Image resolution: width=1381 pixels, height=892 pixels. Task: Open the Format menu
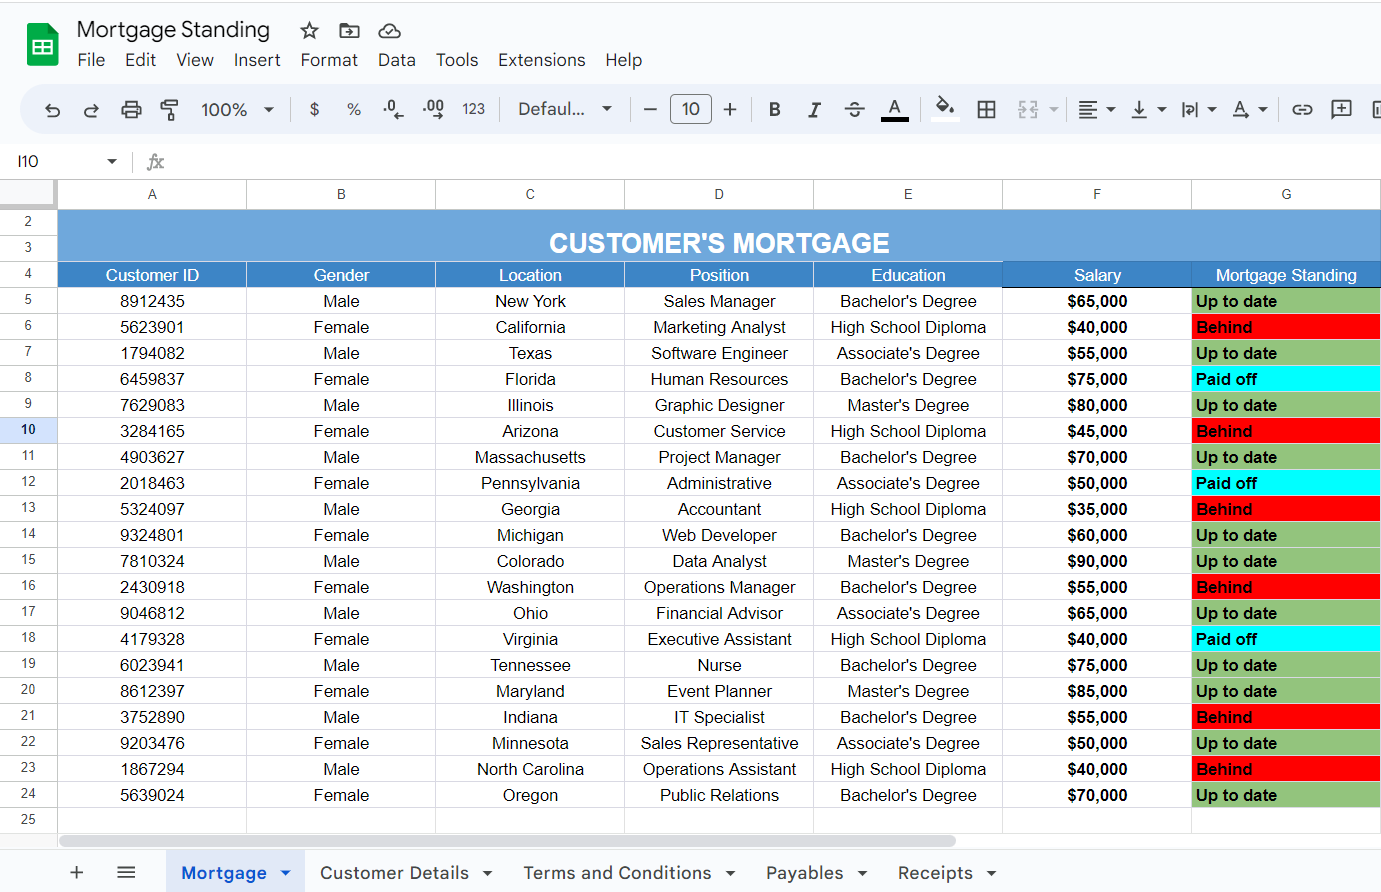point(329,60)
